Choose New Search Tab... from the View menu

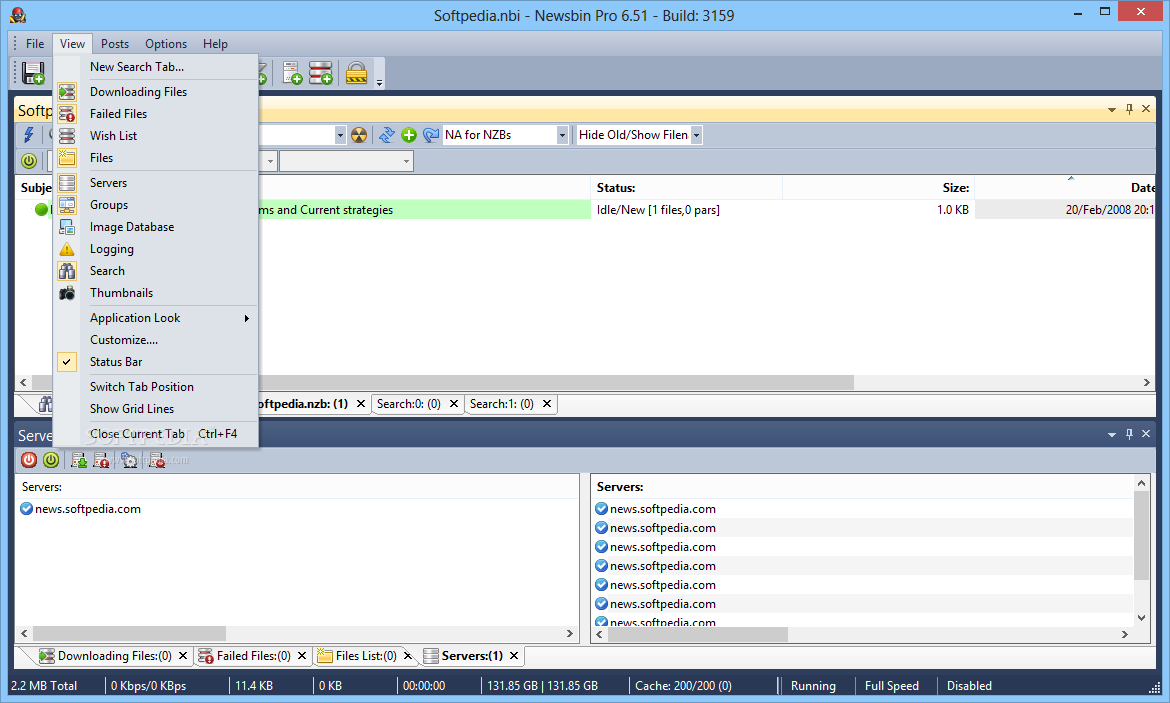137,67
